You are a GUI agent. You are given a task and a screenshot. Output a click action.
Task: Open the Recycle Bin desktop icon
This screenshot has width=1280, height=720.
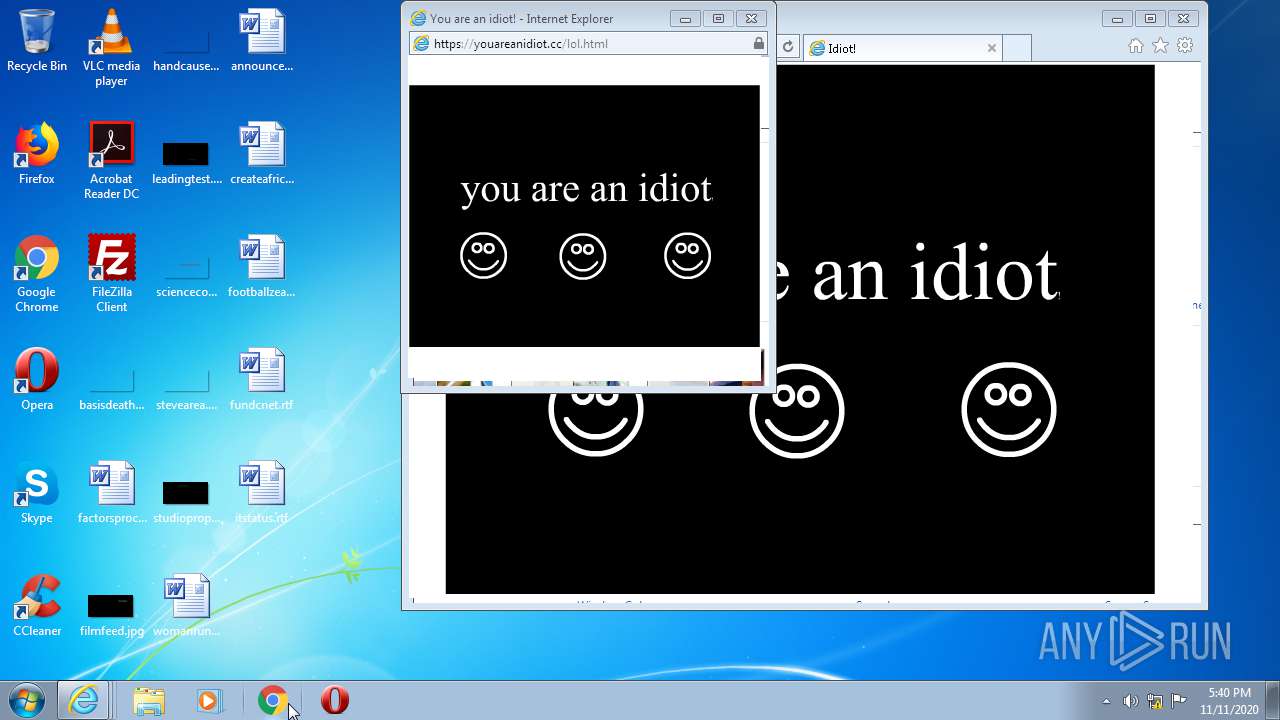[x=37, y=40]
